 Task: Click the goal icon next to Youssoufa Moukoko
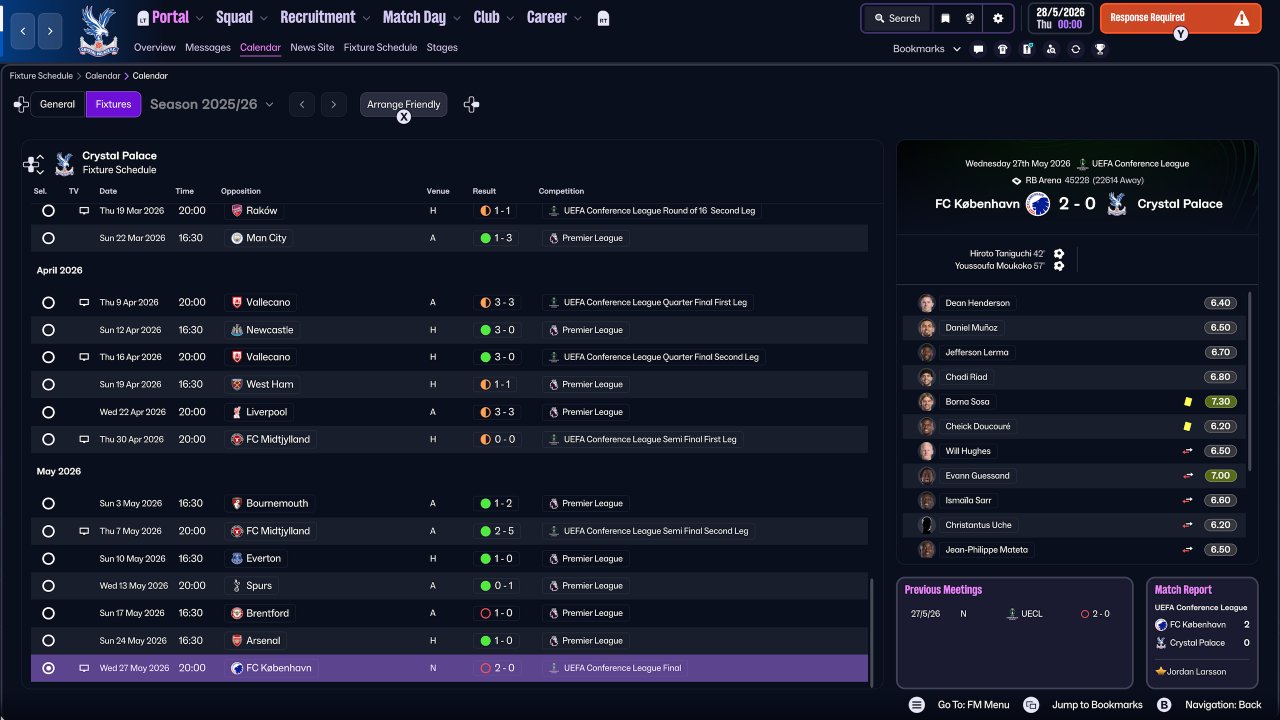(1059, 266)
